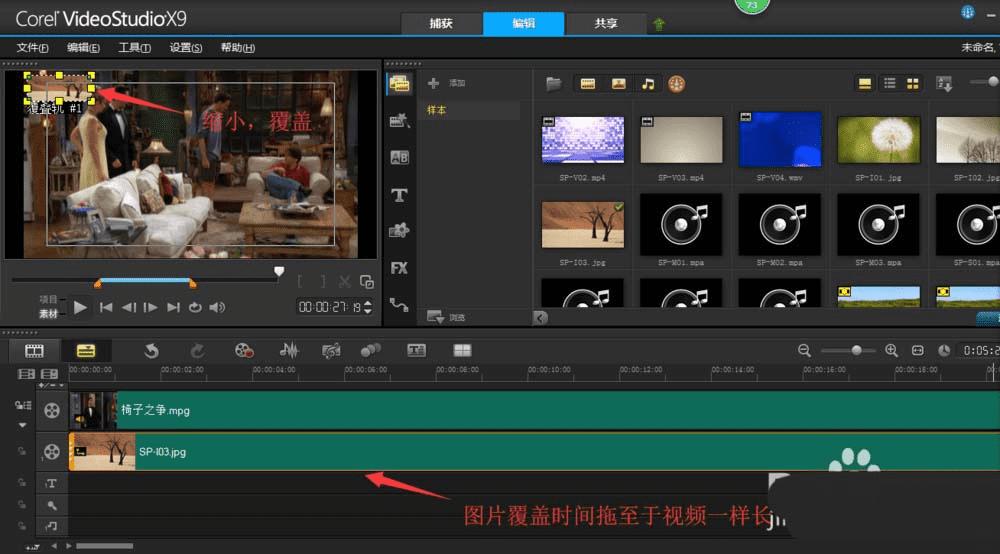Switch to Storyboard View
Screen dimensions: 1000x554
click(34, 351)
